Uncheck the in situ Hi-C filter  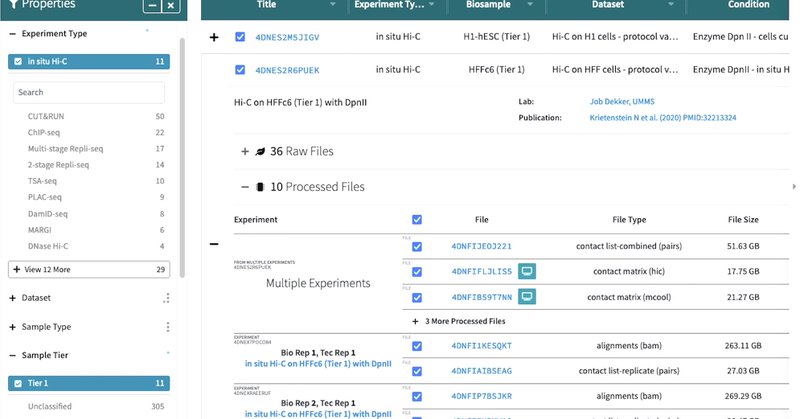pos(89,61)
